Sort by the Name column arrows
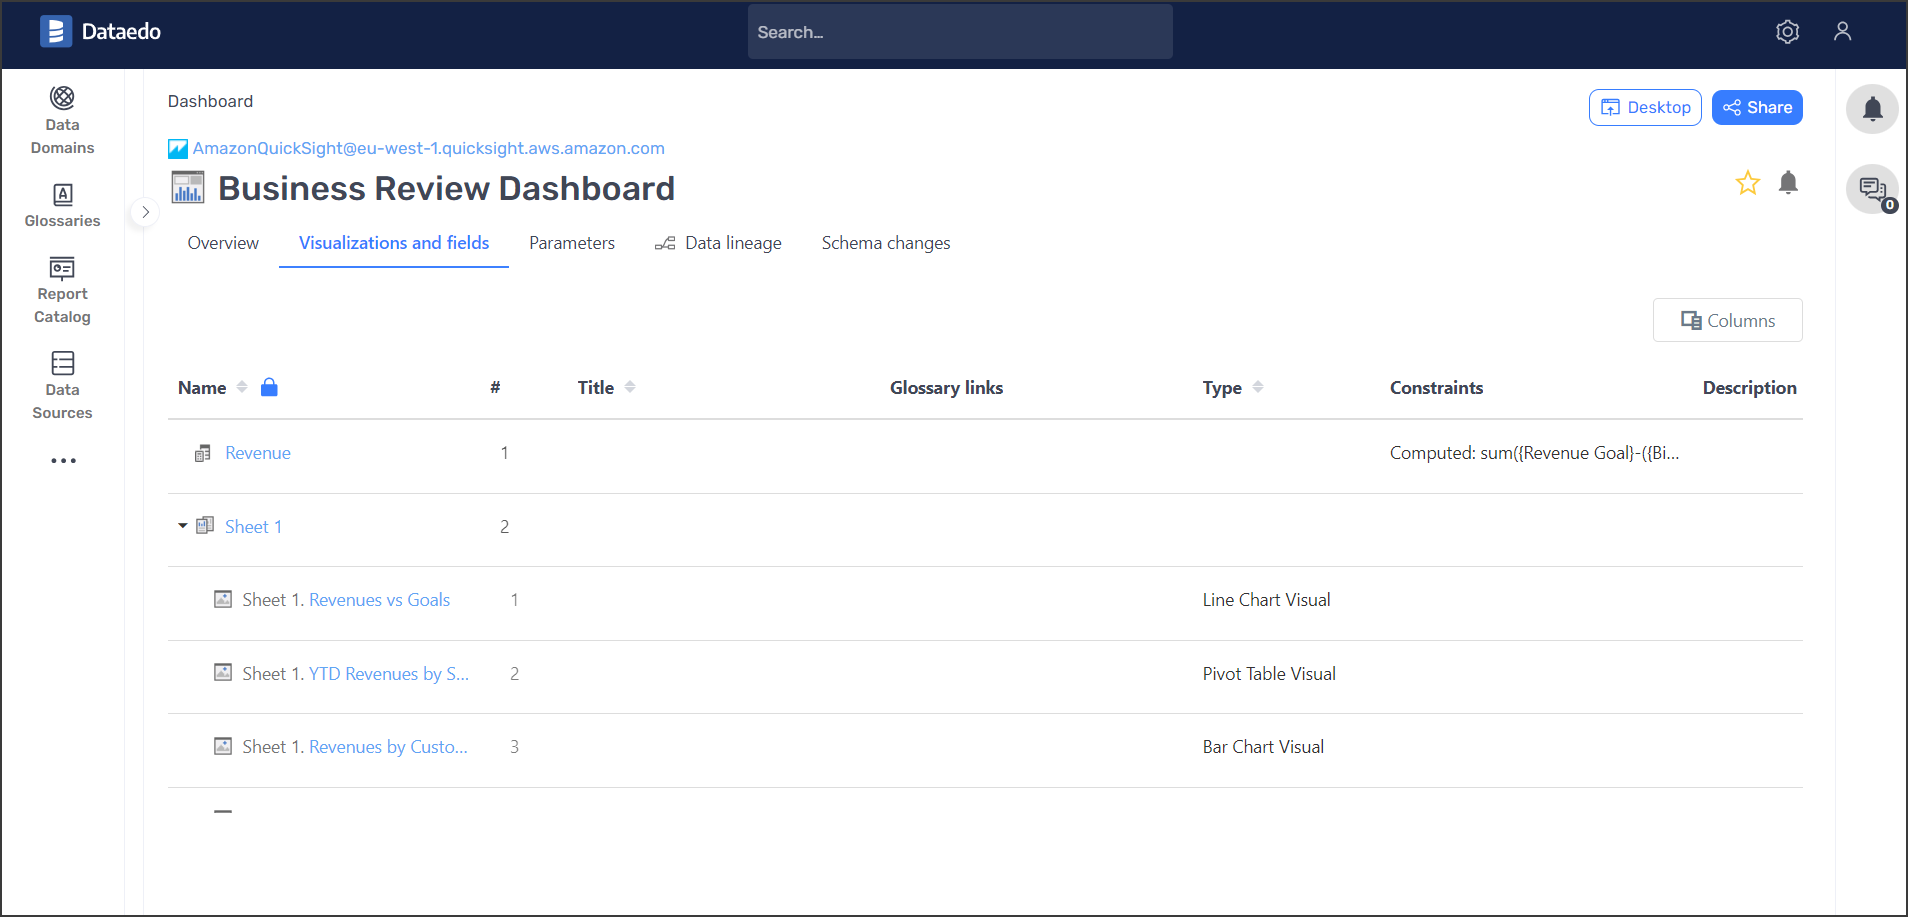1908x917 pixels. click(242, 387)
